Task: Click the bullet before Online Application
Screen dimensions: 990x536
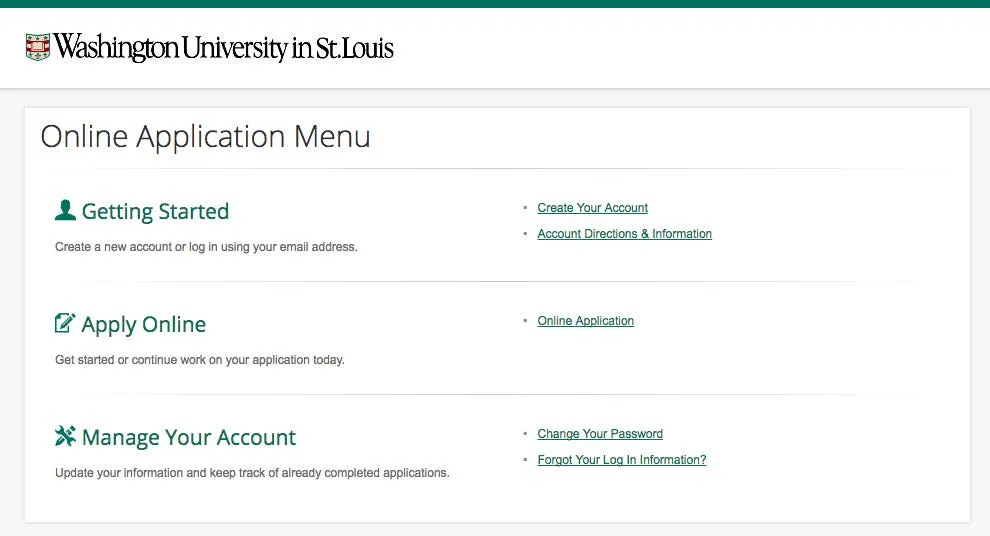Action: pyautogui.click(x=525, y=321)
